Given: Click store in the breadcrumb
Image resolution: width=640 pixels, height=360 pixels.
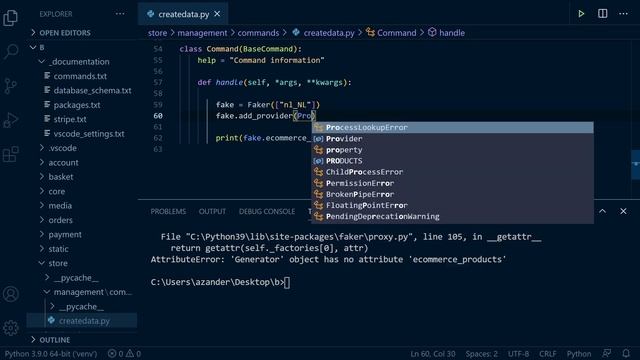Looking at the screenshot, I should pyautogui.click(x=158, y=33).
